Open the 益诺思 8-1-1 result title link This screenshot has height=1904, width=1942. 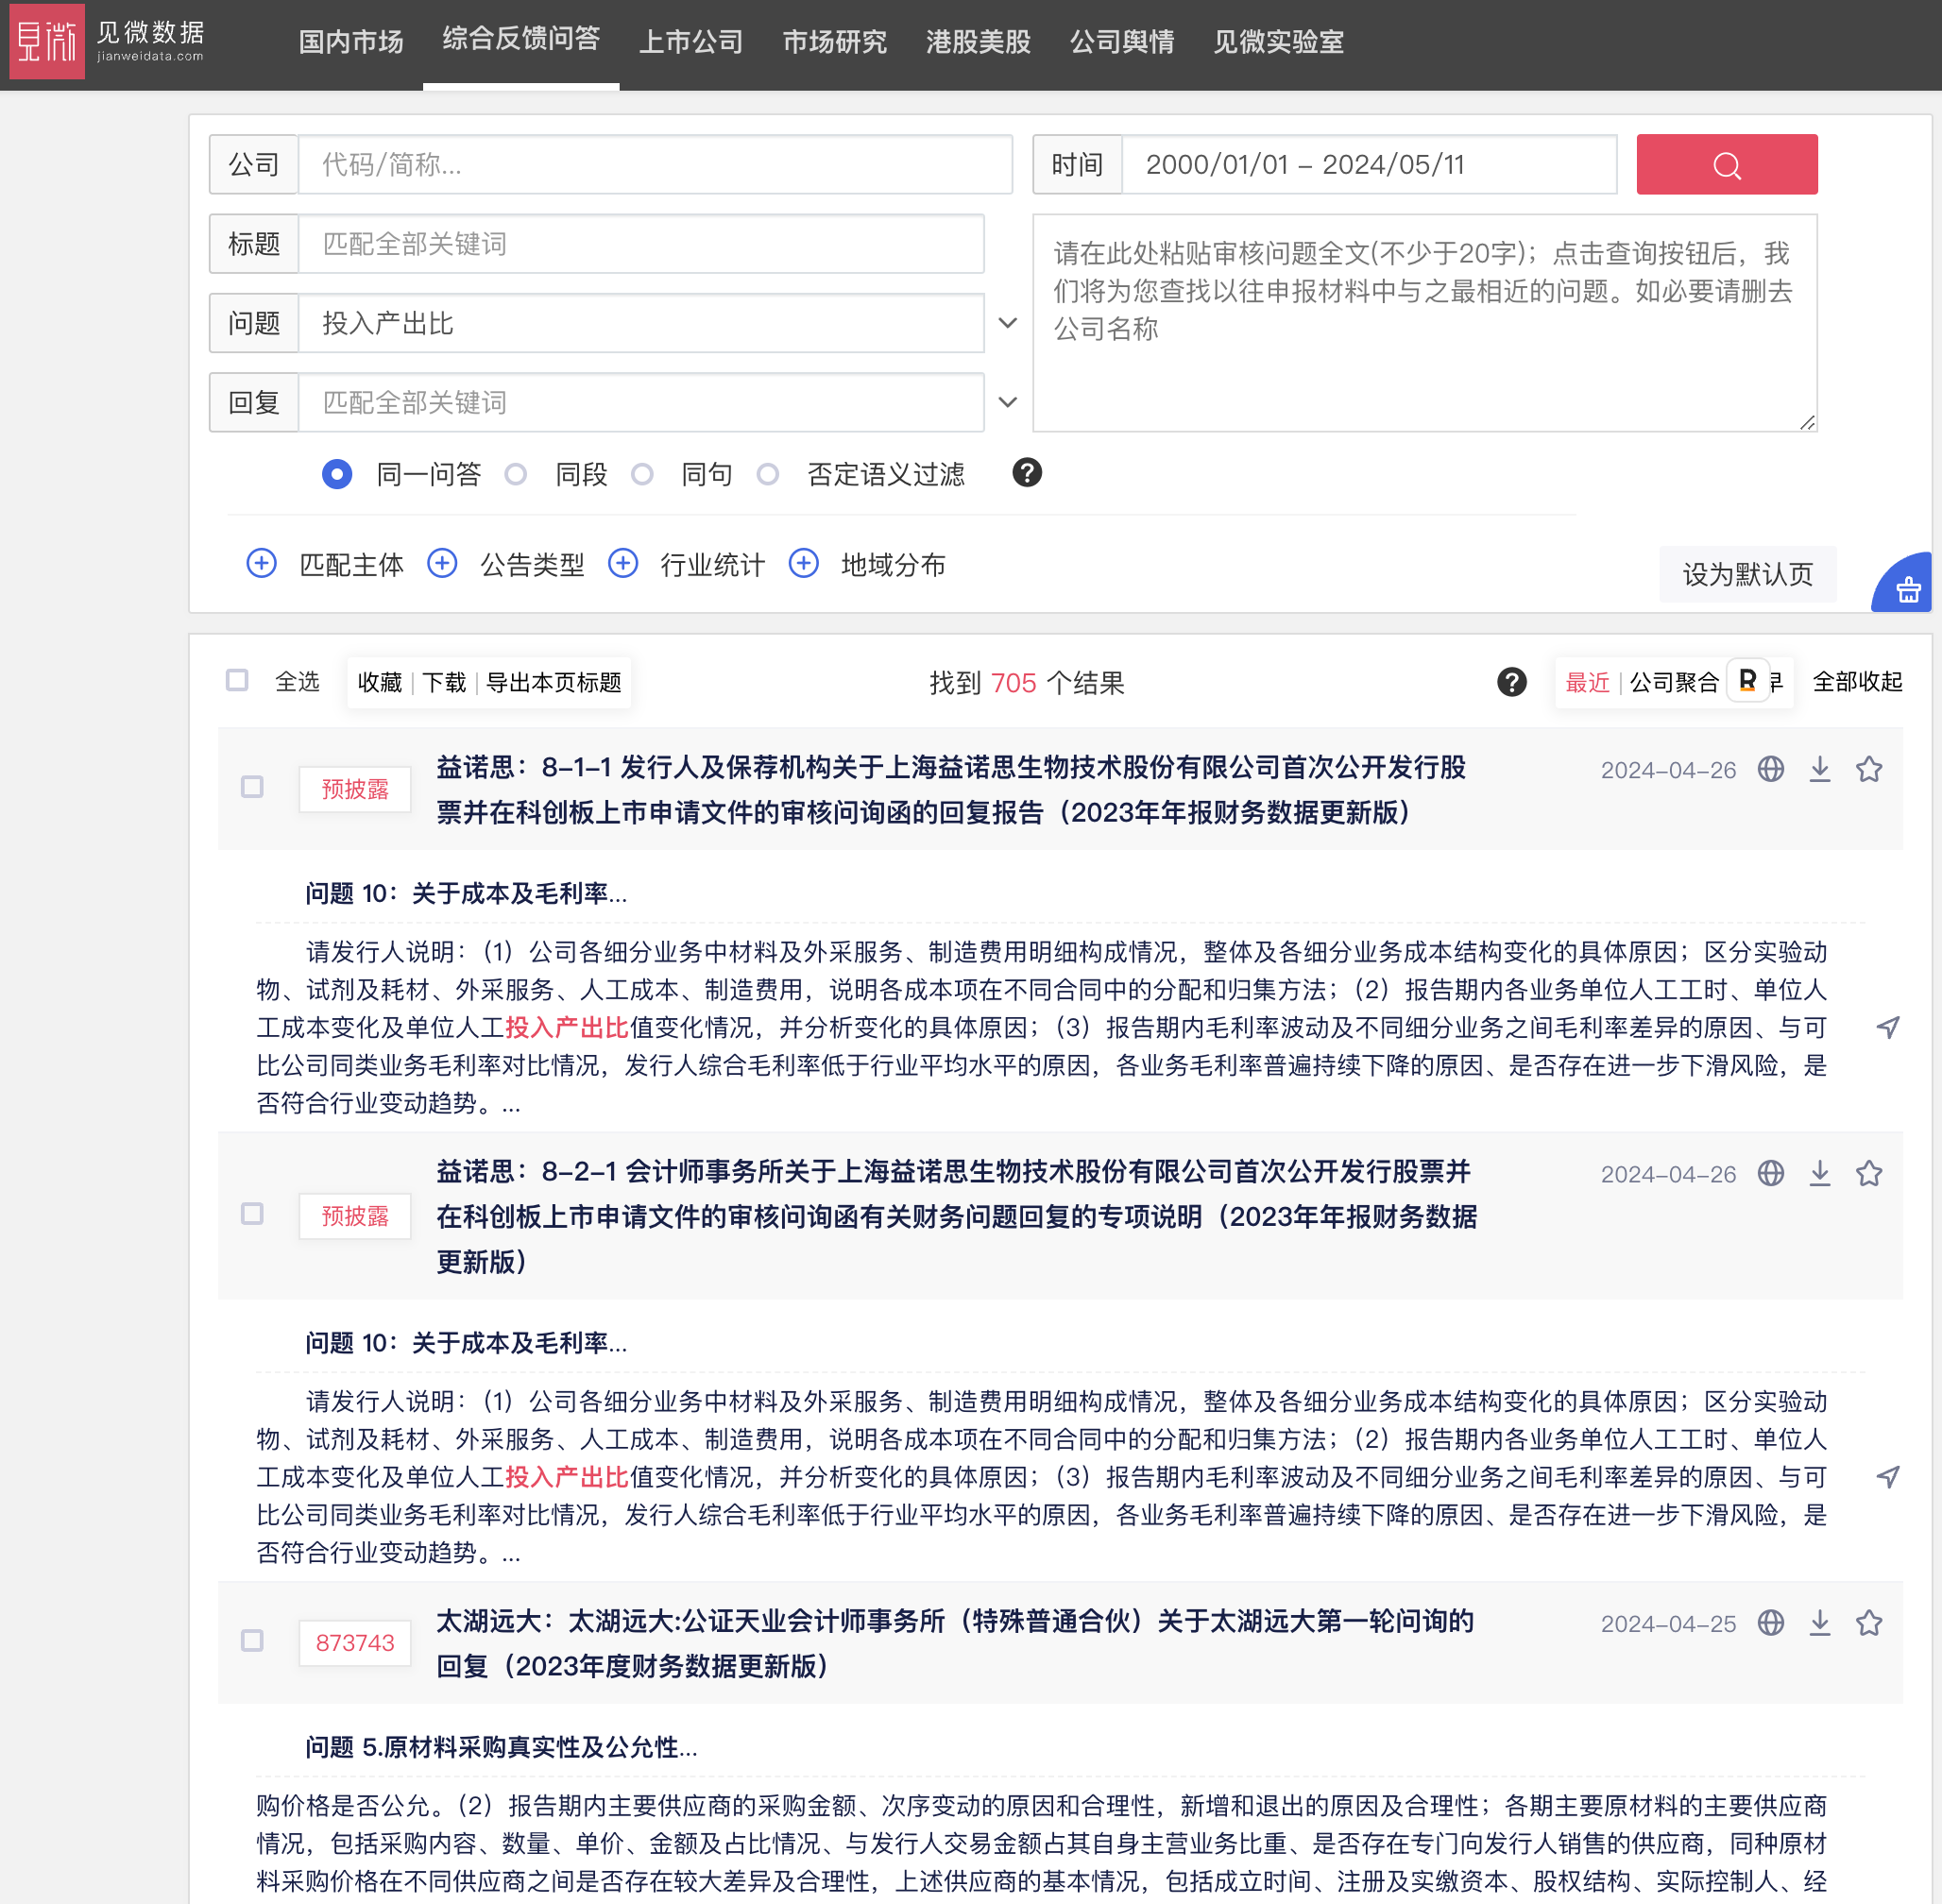951,789
